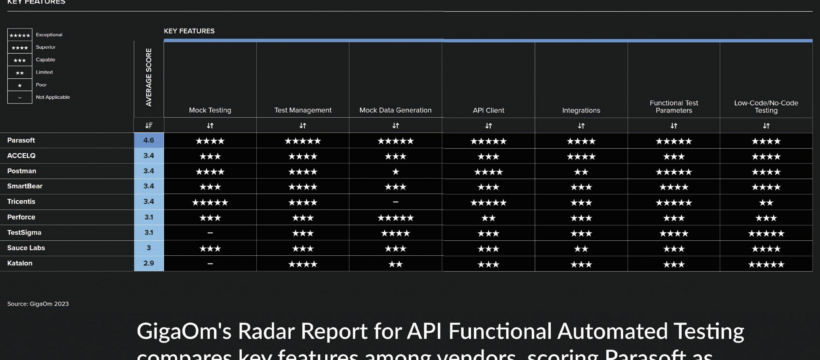Viewport: 820px width, 360px height.
Task: Click the Low-Code/No-Code Testing sort arrows
Action: pyautogui.click(x=766, y=126)
